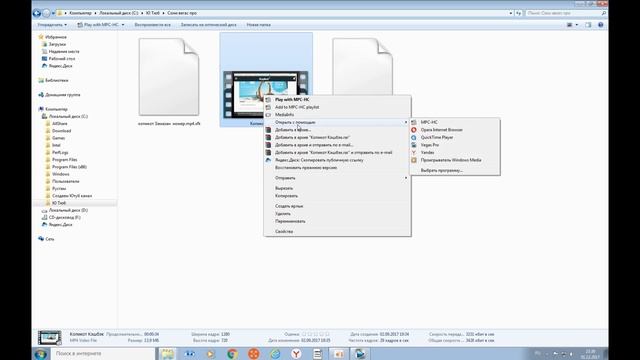Open Загрузки in Favorites sidebar
This screenshot has width=640, height=360.
[x=57, y=44]
